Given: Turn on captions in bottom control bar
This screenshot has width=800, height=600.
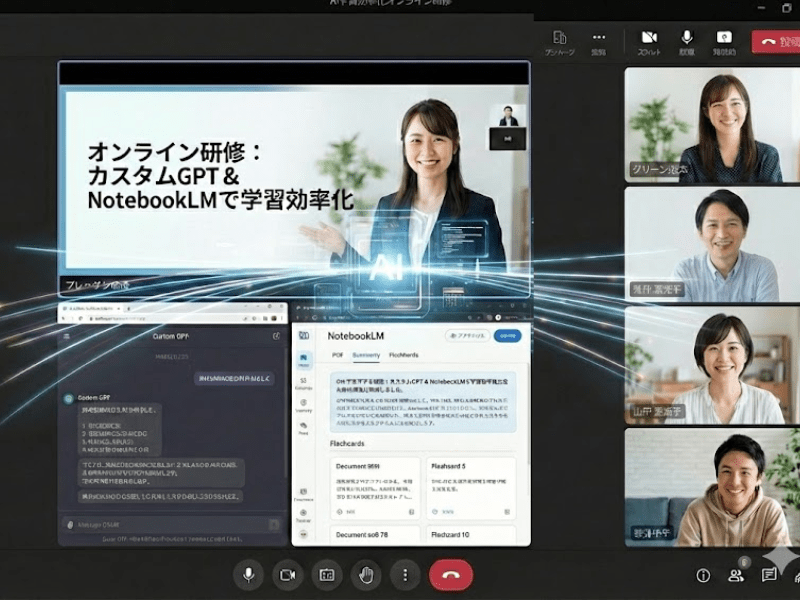Looking at the screenshot, I should click(x=326, y=574).
